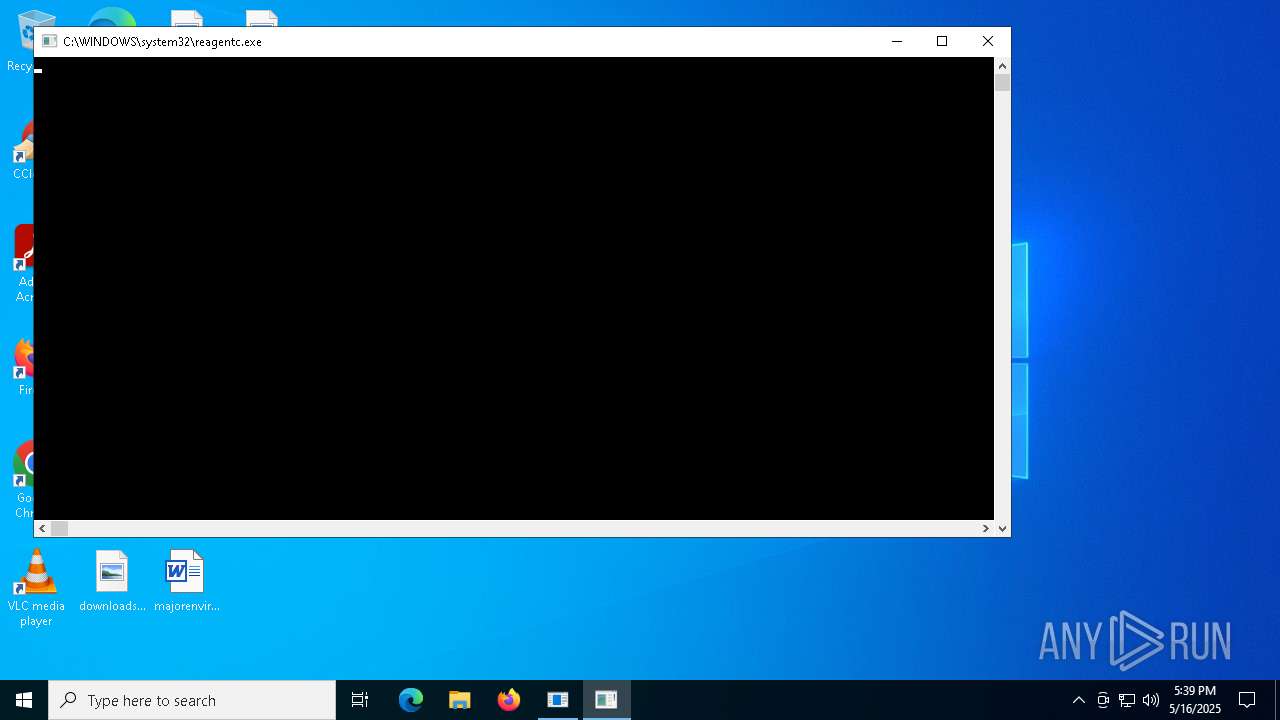This screenshot has height=720, width=1280.
Task: Select the VLC media player desktop icon
Action: (36, 588)
